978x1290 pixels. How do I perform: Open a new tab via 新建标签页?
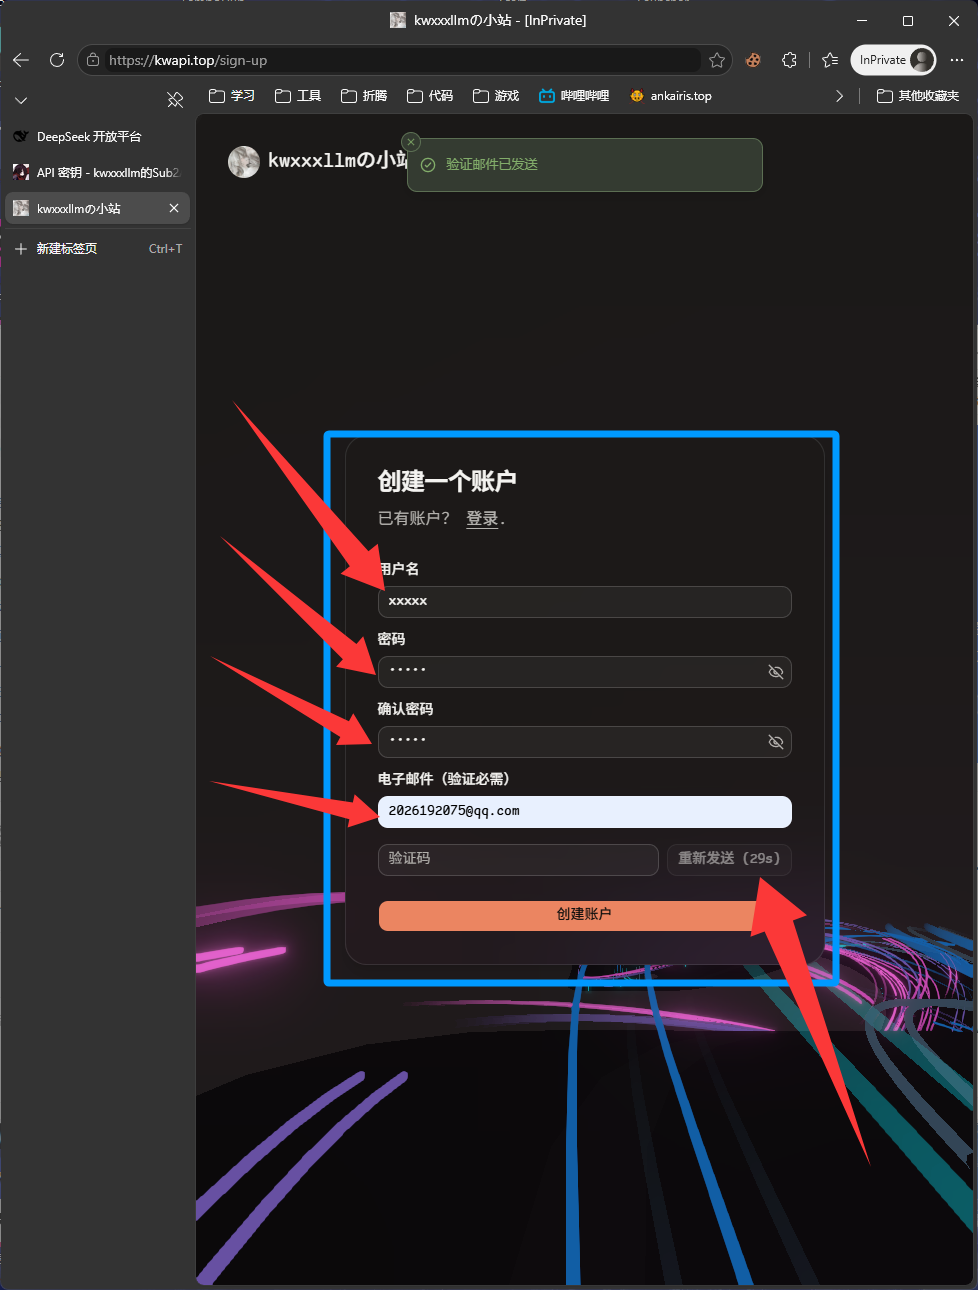coord(97,248)
